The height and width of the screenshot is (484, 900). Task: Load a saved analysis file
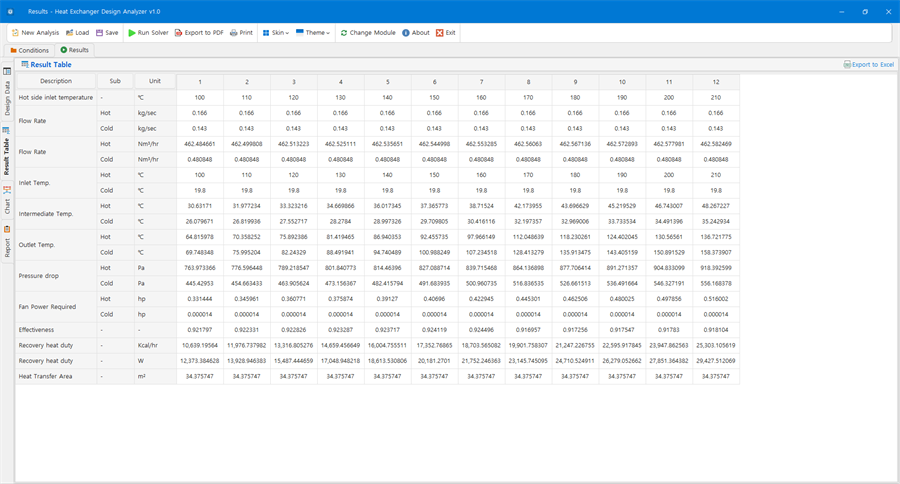tap(77, 33)
